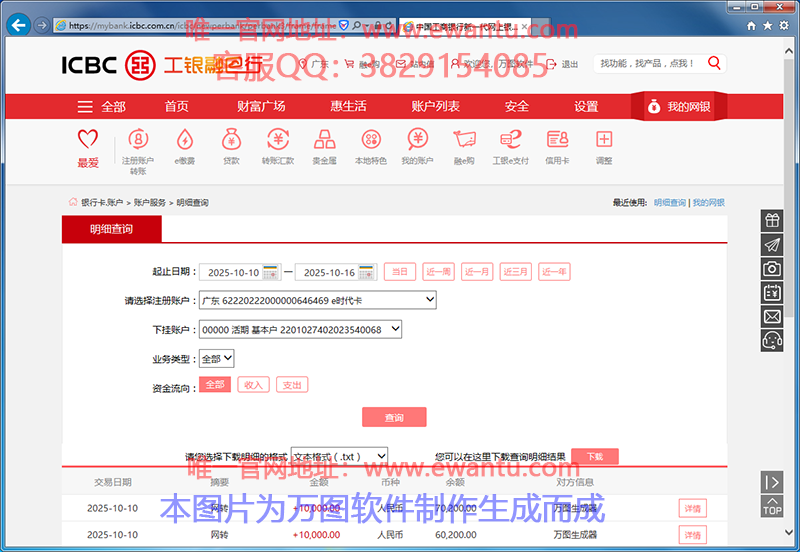The height and width of the screenshot is (552, 800).
Task: Jump to top with TOP button
Action: point(772,506)
